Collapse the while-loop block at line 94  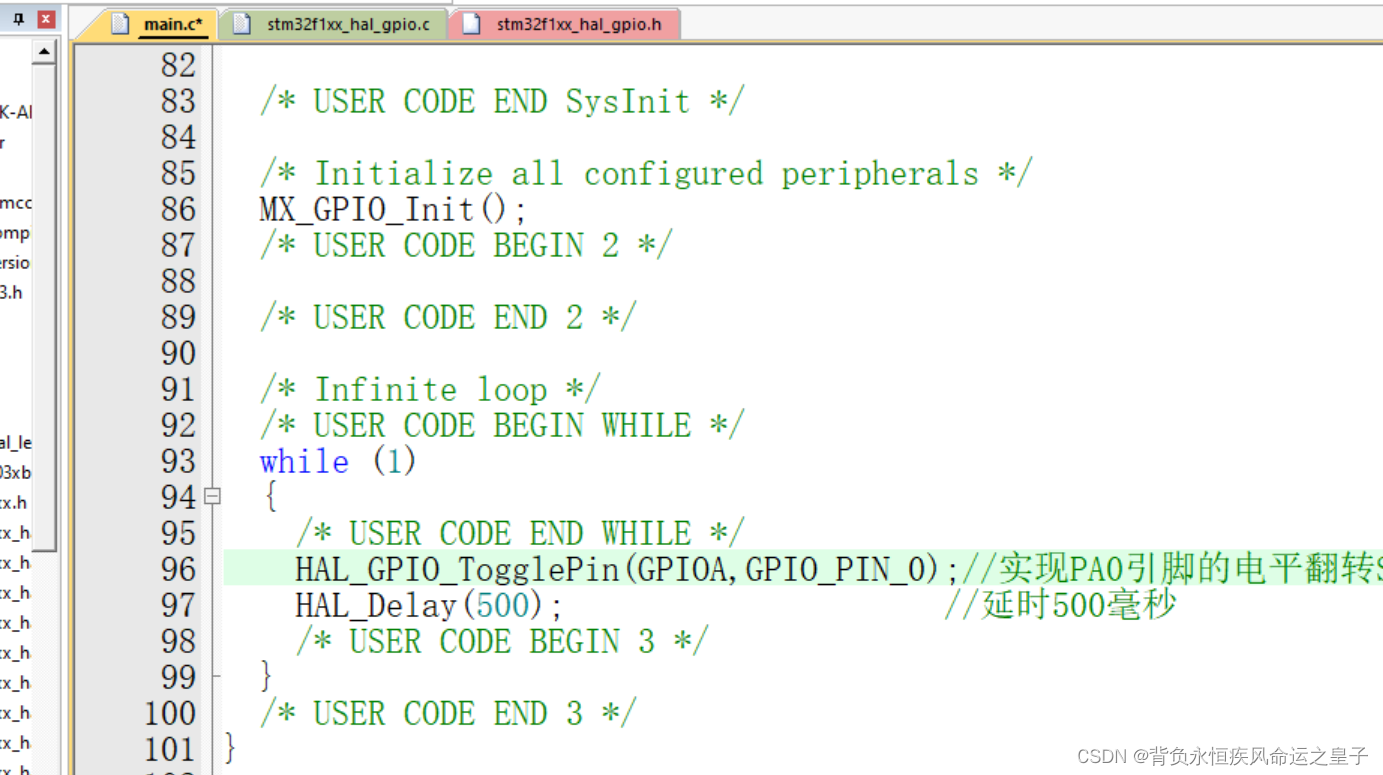[x=212, y=495]
